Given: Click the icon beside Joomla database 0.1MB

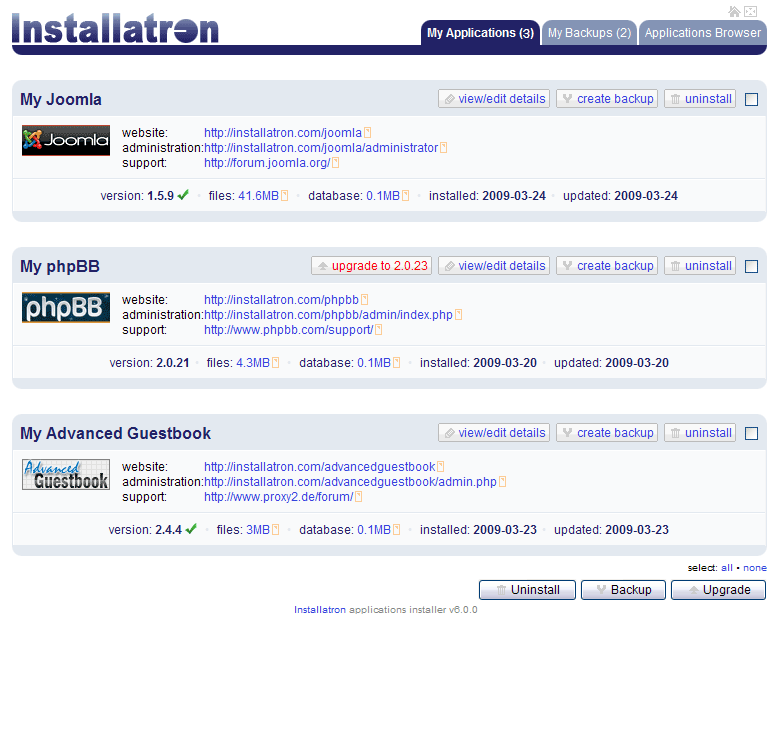Looking at the screenshot, I should tap(406, 196).
